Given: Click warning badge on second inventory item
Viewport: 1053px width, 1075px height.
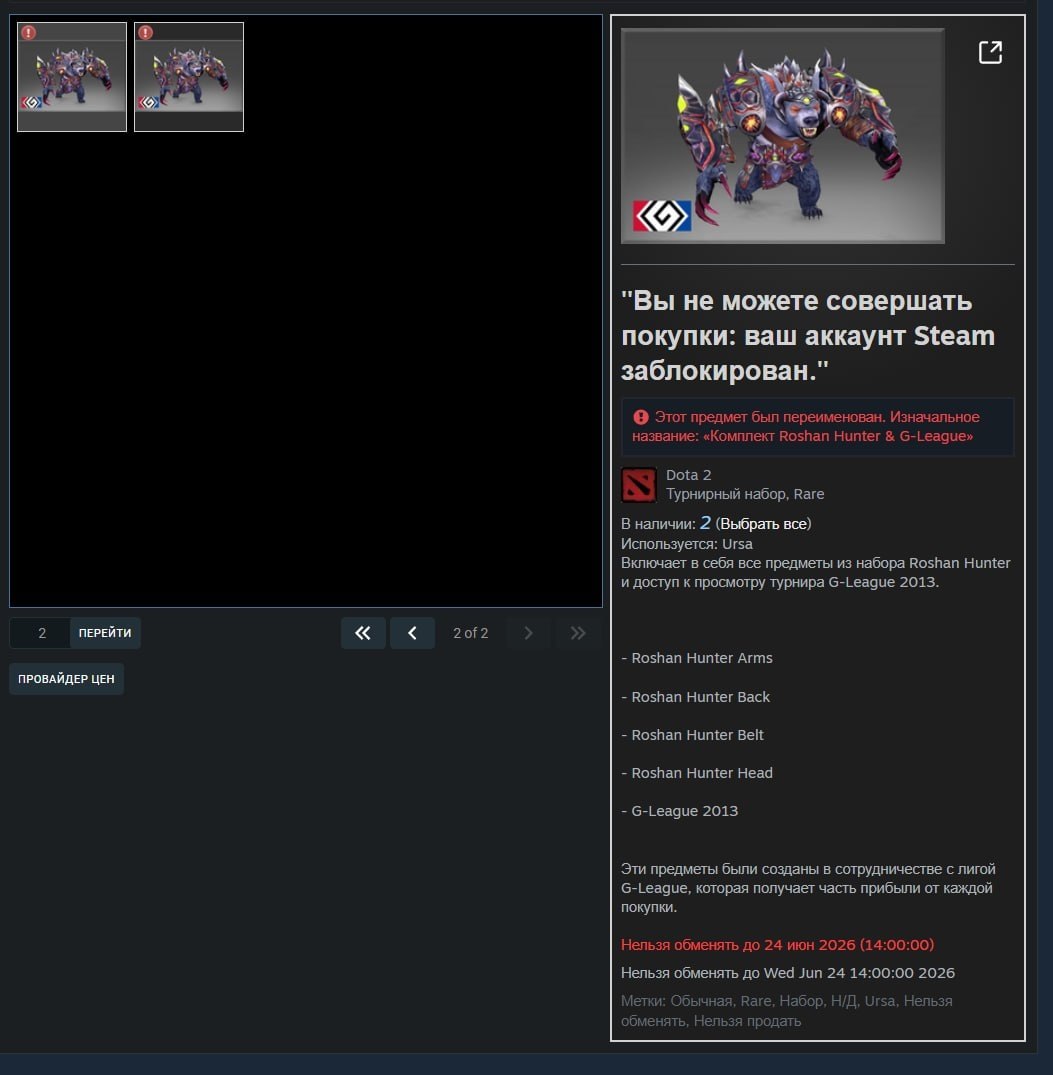Looking at the screenshot, I should [145, 32].
